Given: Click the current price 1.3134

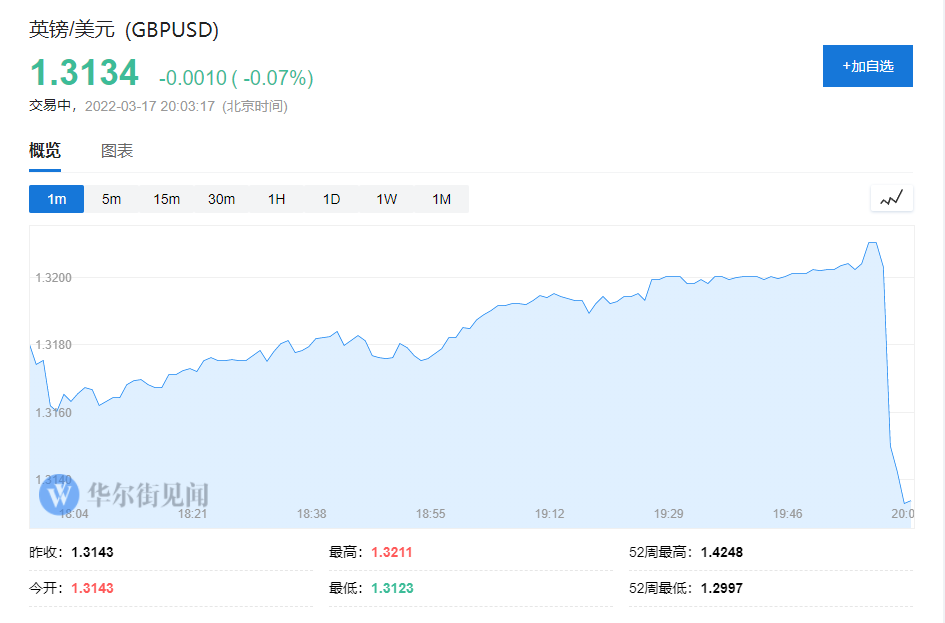Looking at the screenshot, I should click(x=84, y=73).
